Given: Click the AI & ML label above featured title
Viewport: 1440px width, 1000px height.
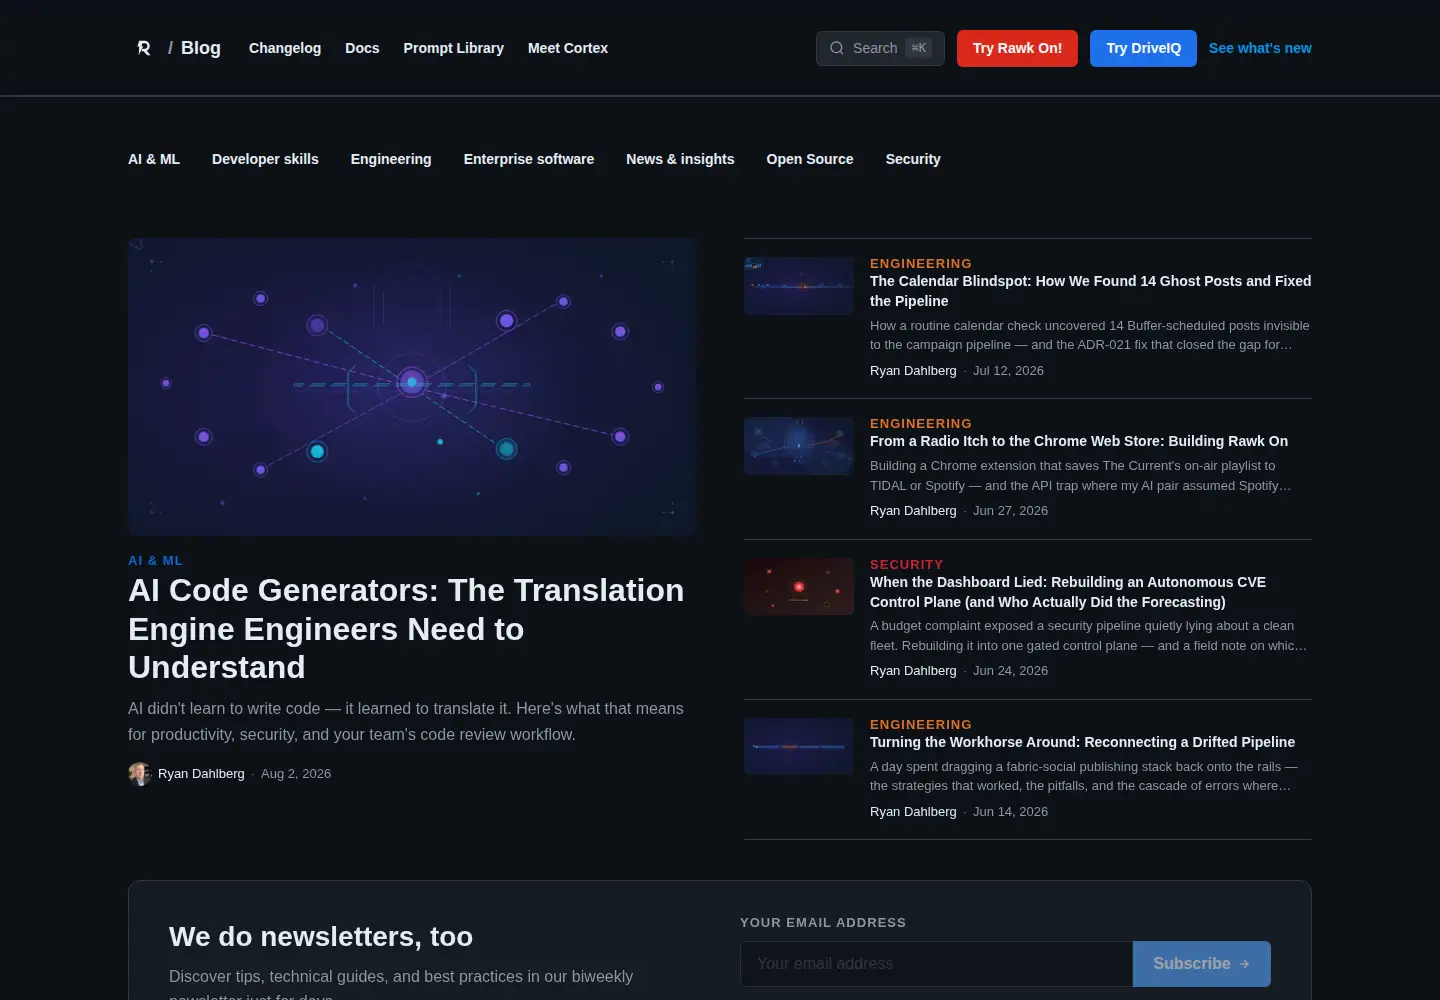Looking at the screenshot, I should tap(155, 561).
